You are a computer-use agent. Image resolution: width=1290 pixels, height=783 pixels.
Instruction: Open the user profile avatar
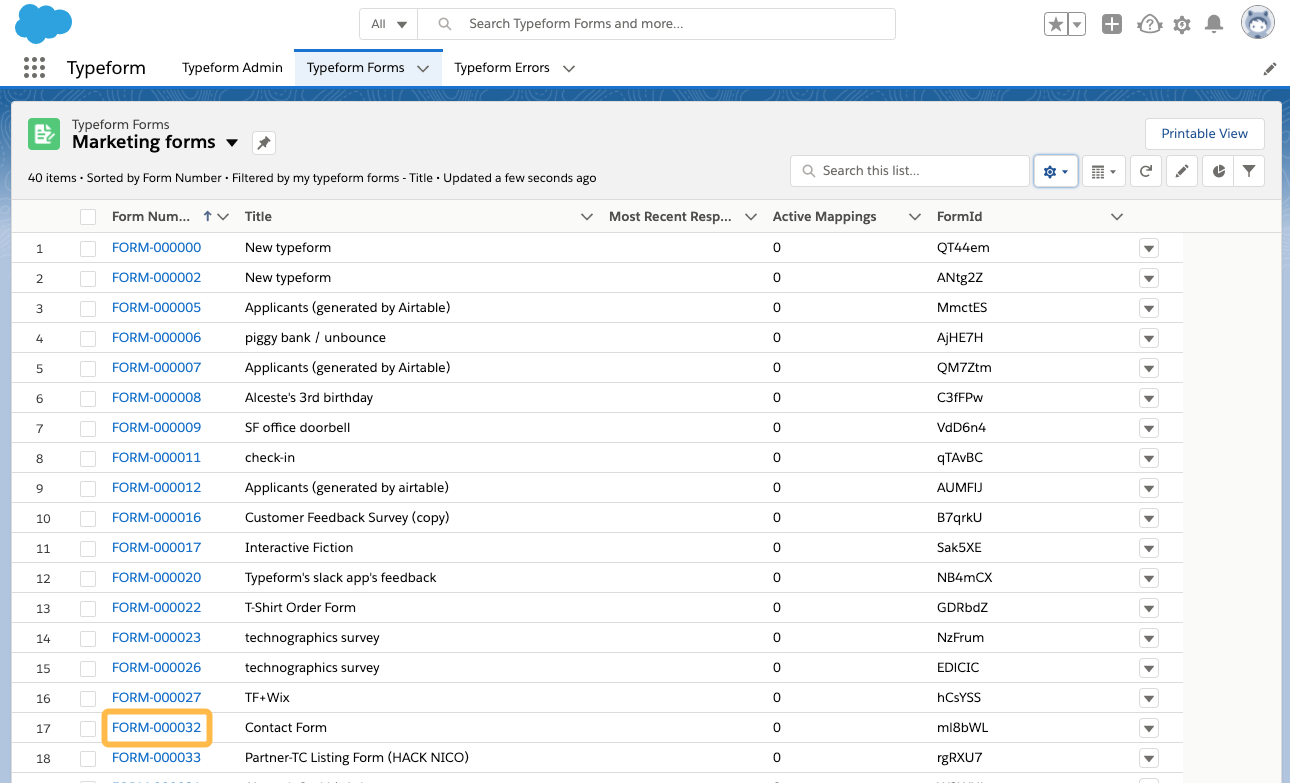pyautogui.click(x=1258, y=22)
